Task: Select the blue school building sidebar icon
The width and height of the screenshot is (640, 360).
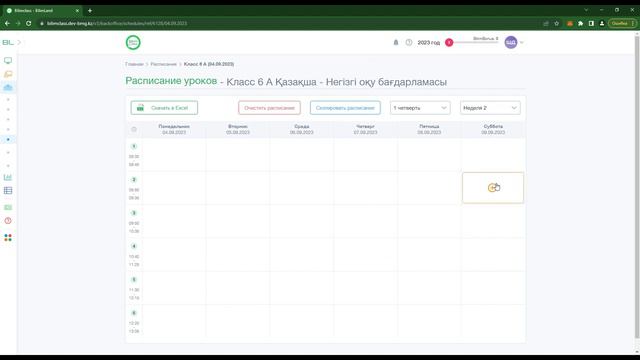Action: tap(8, 87)
